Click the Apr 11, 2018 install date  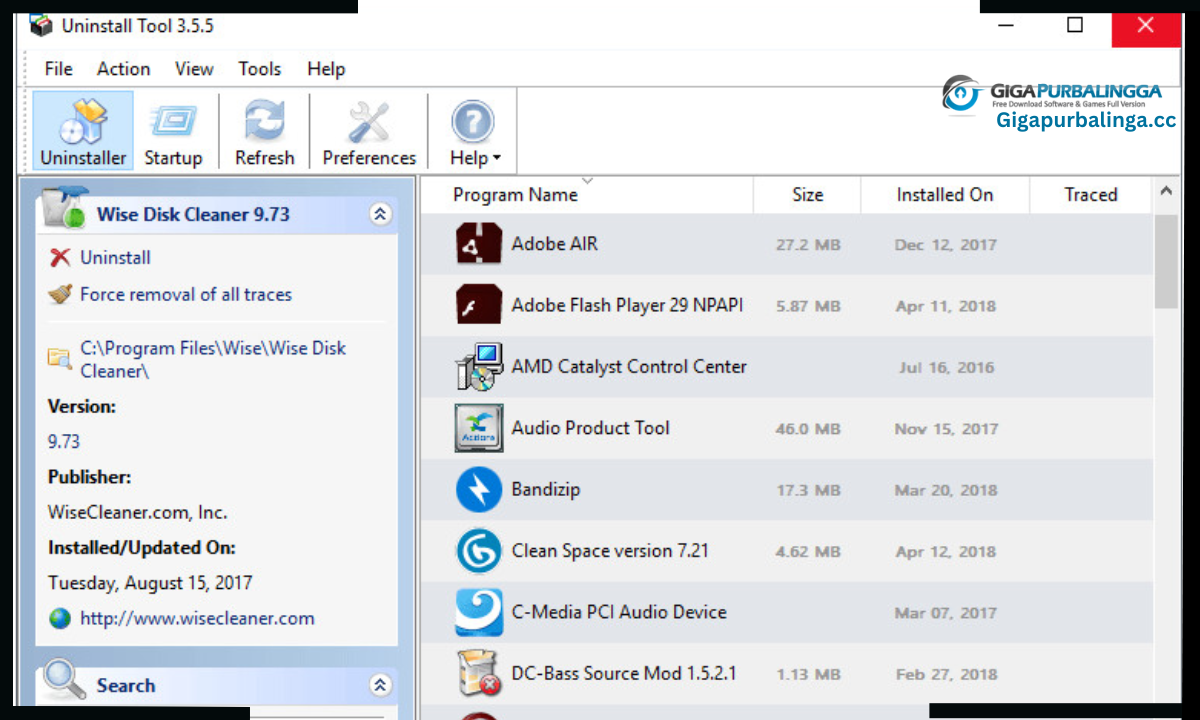946,306
